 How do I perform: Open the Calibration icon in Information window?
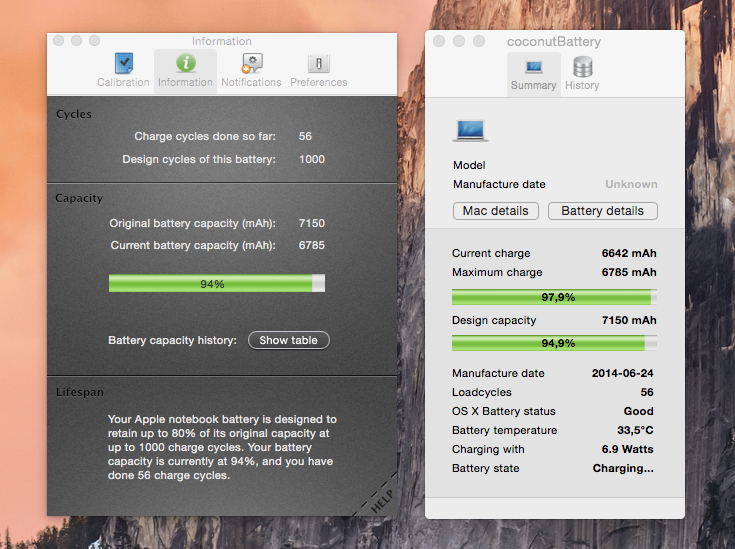pos(124,63)
